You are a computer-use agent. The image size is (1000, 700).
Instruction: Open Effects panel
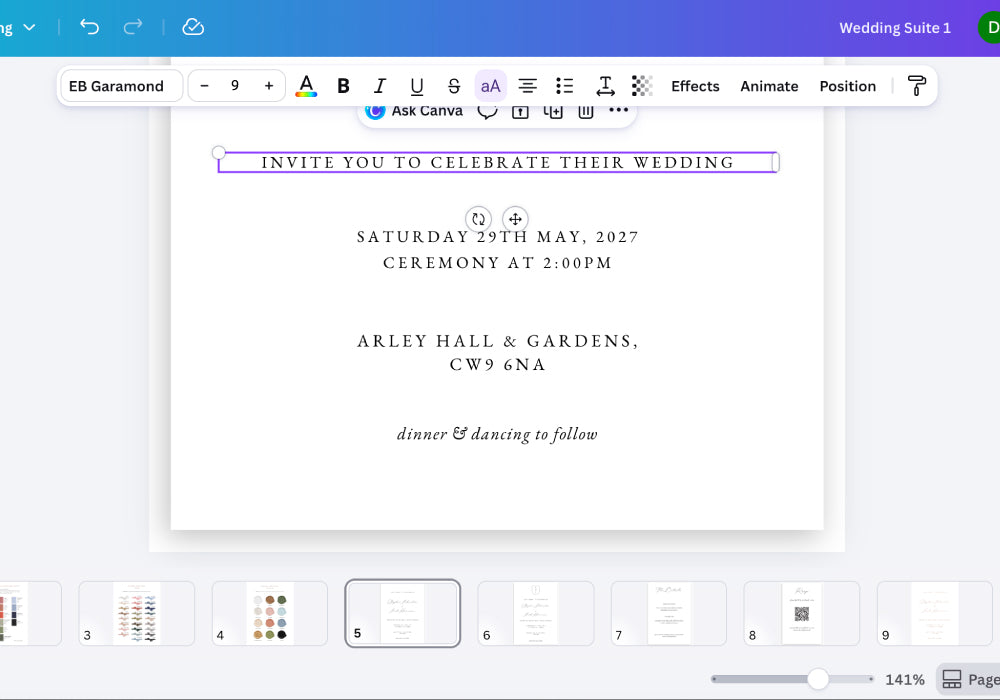tap(695, 86)
